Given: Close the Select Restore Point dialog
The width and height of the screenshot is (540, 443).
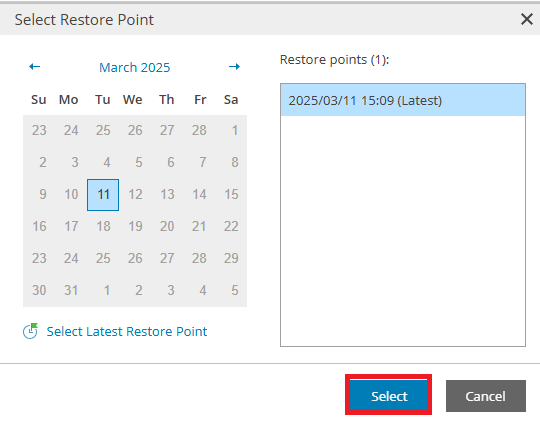Looking at the screenshot, I should click(x=527, y=19).
